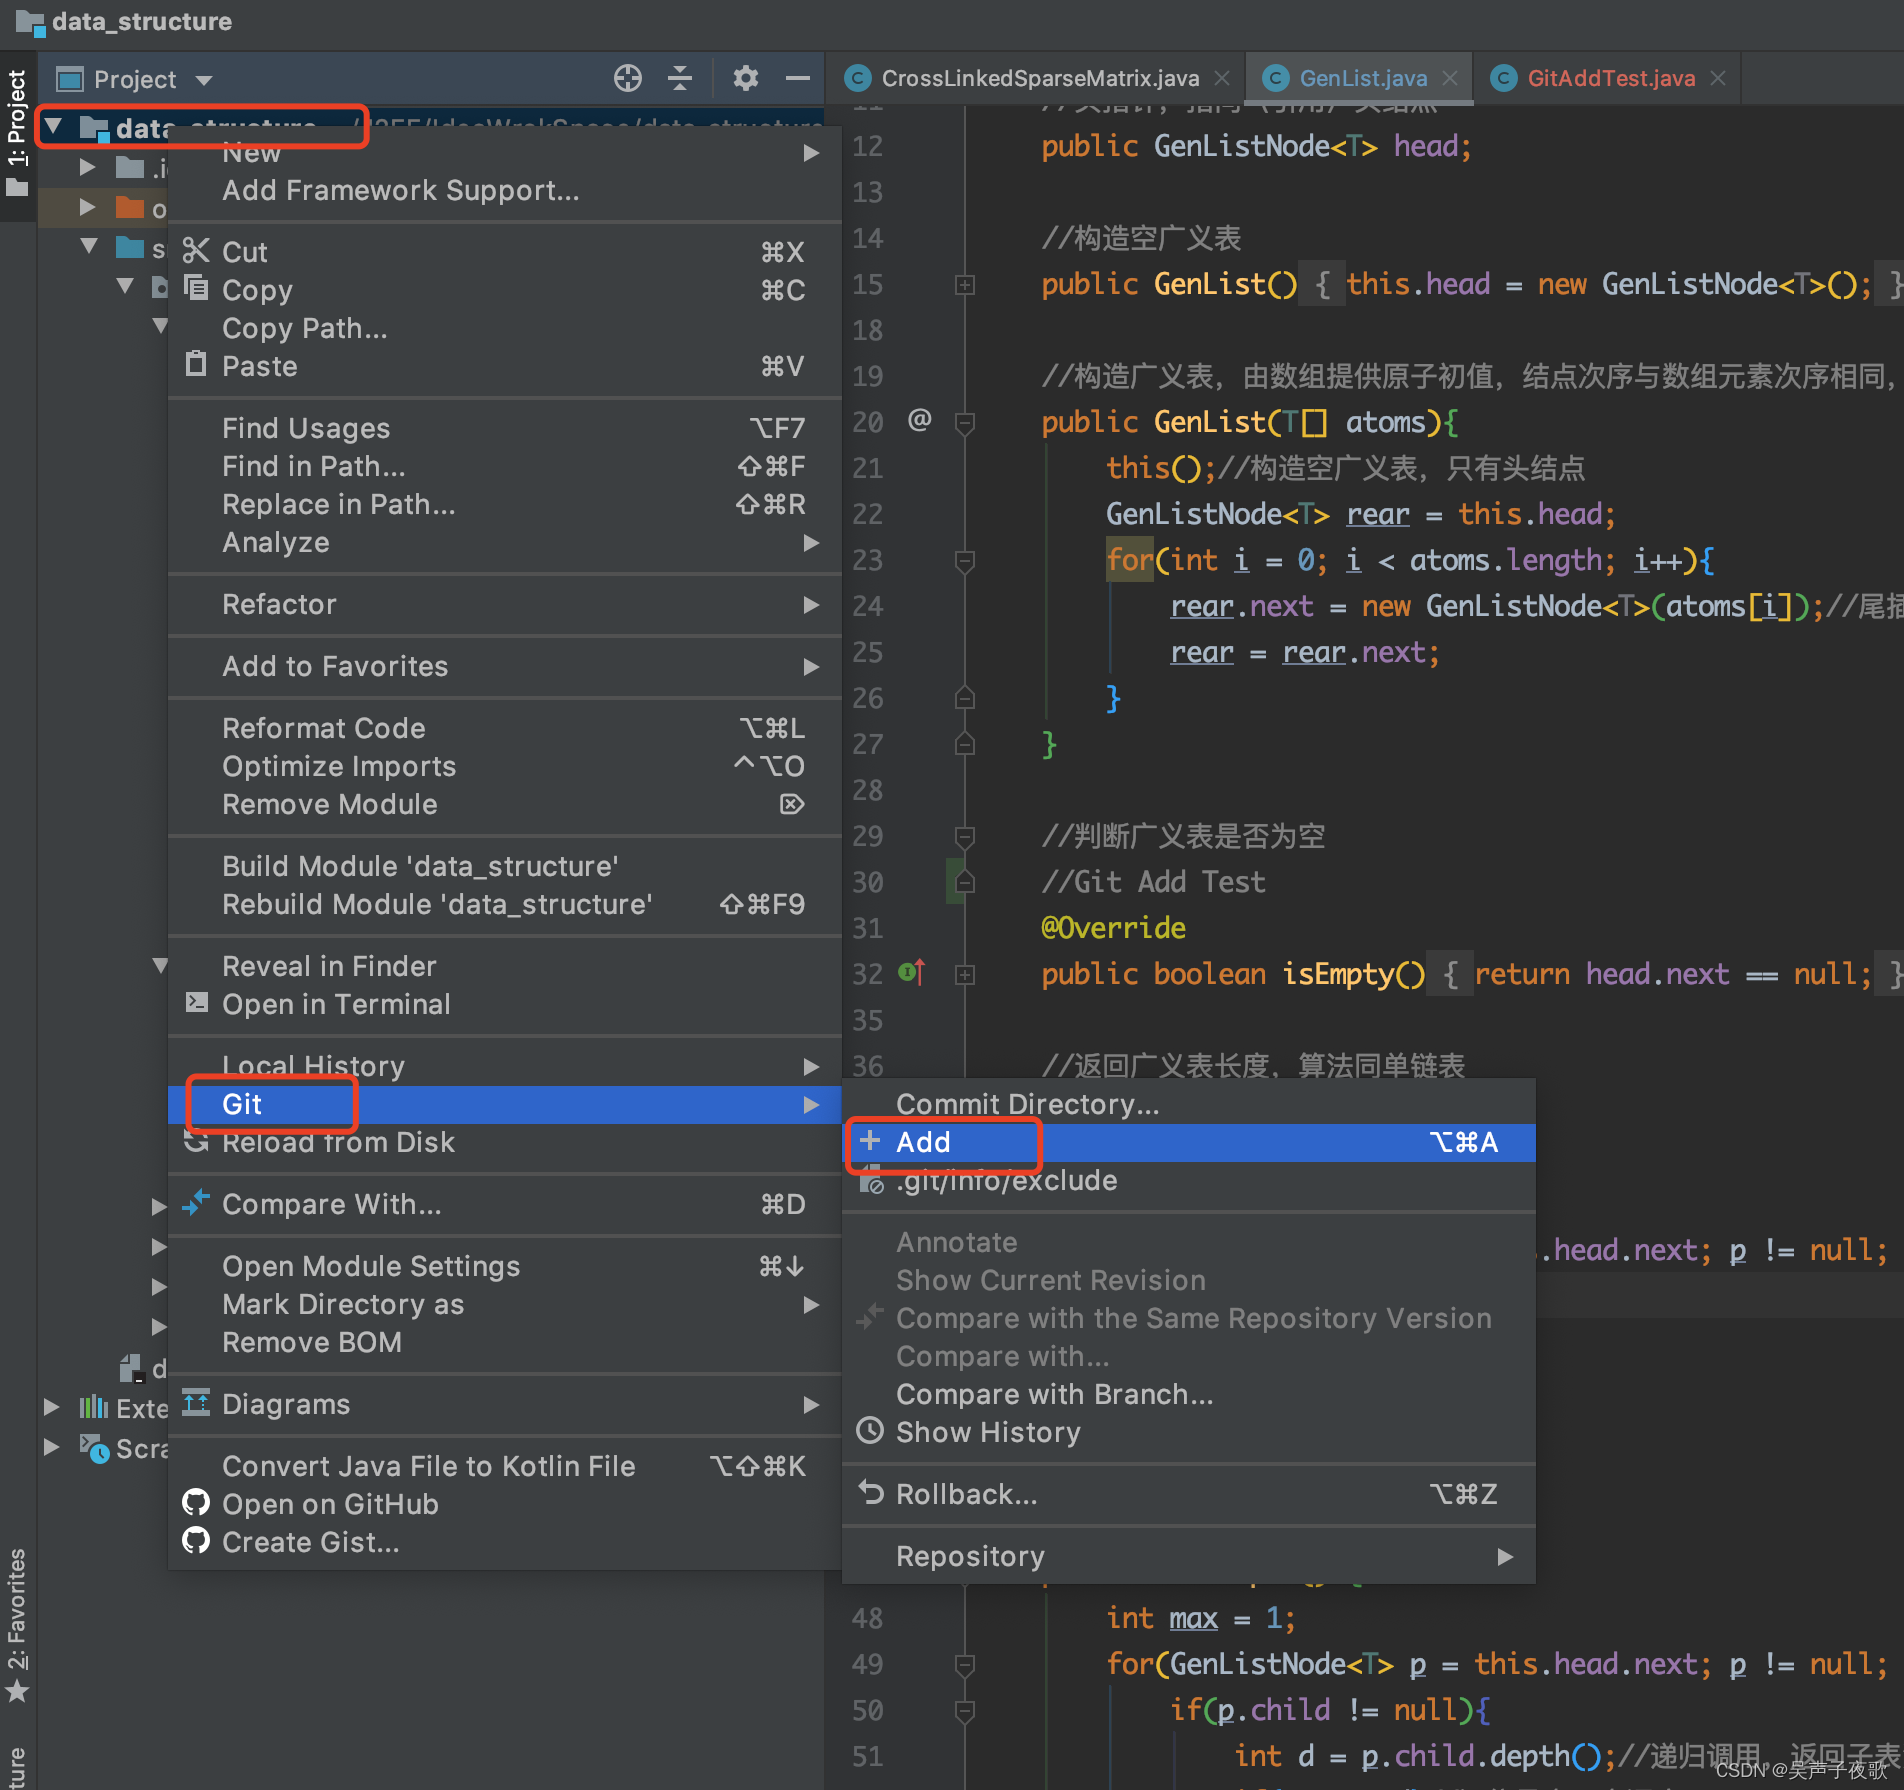Open the New submenu
The image size is (1904, 1790).
coord(504,153)
